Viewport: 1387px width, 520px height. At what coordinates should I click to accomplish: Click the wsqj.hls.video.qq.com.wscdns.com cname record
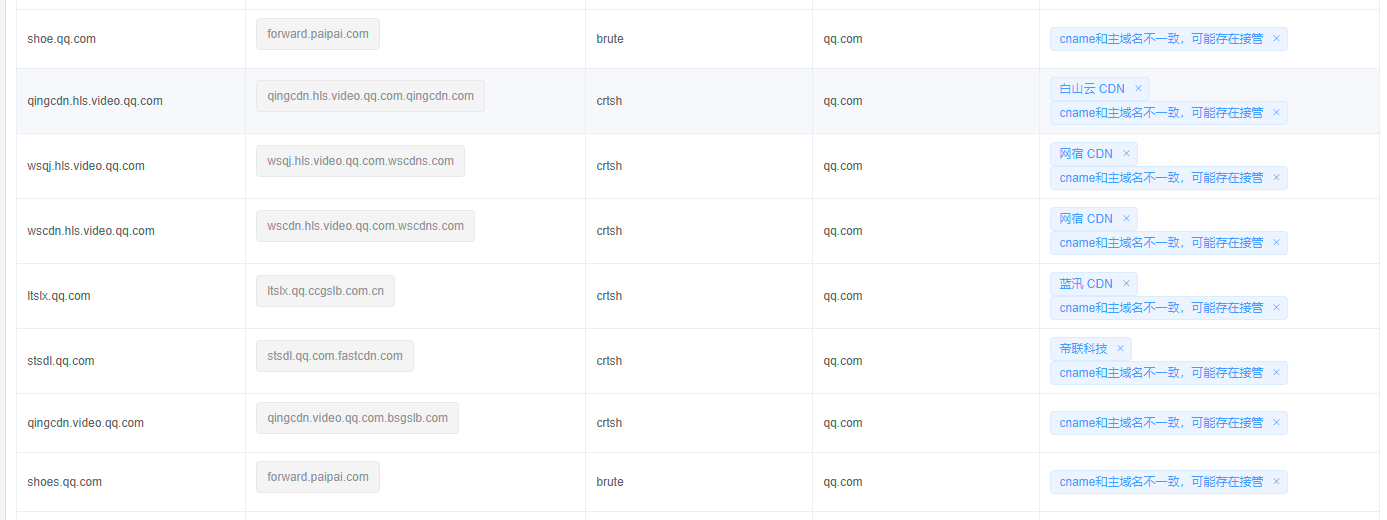(x=360, y=161)
